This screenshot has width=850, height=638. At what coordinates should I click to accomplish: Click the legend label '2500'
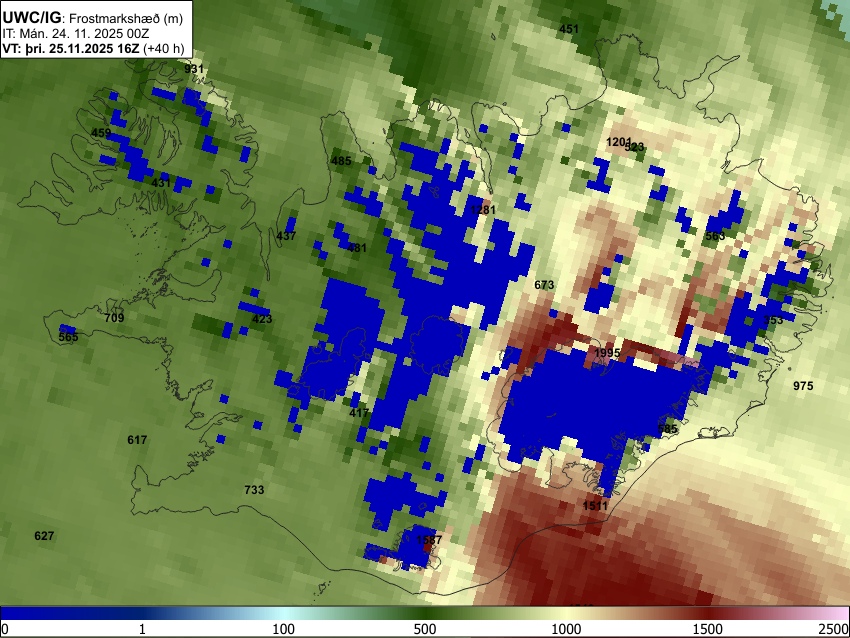(x=834, y=629)
